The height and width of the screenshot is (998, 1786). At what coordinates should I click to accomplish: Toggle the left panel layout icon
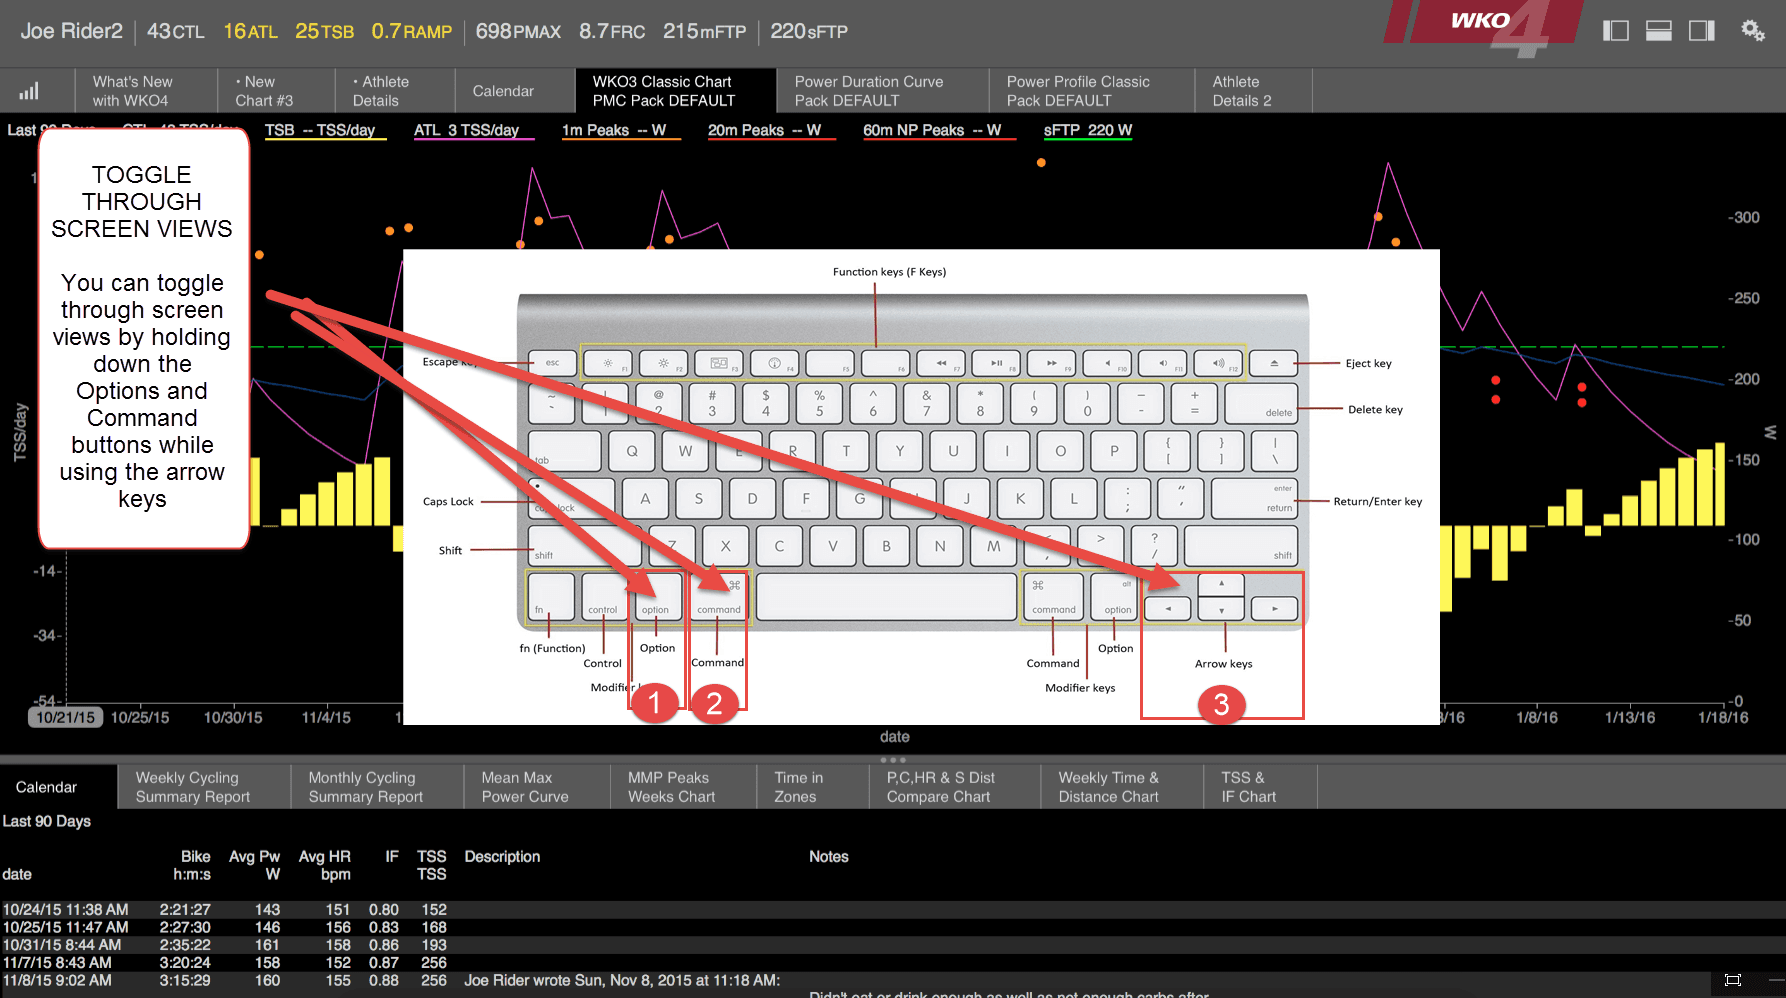tap(1615, 31)
